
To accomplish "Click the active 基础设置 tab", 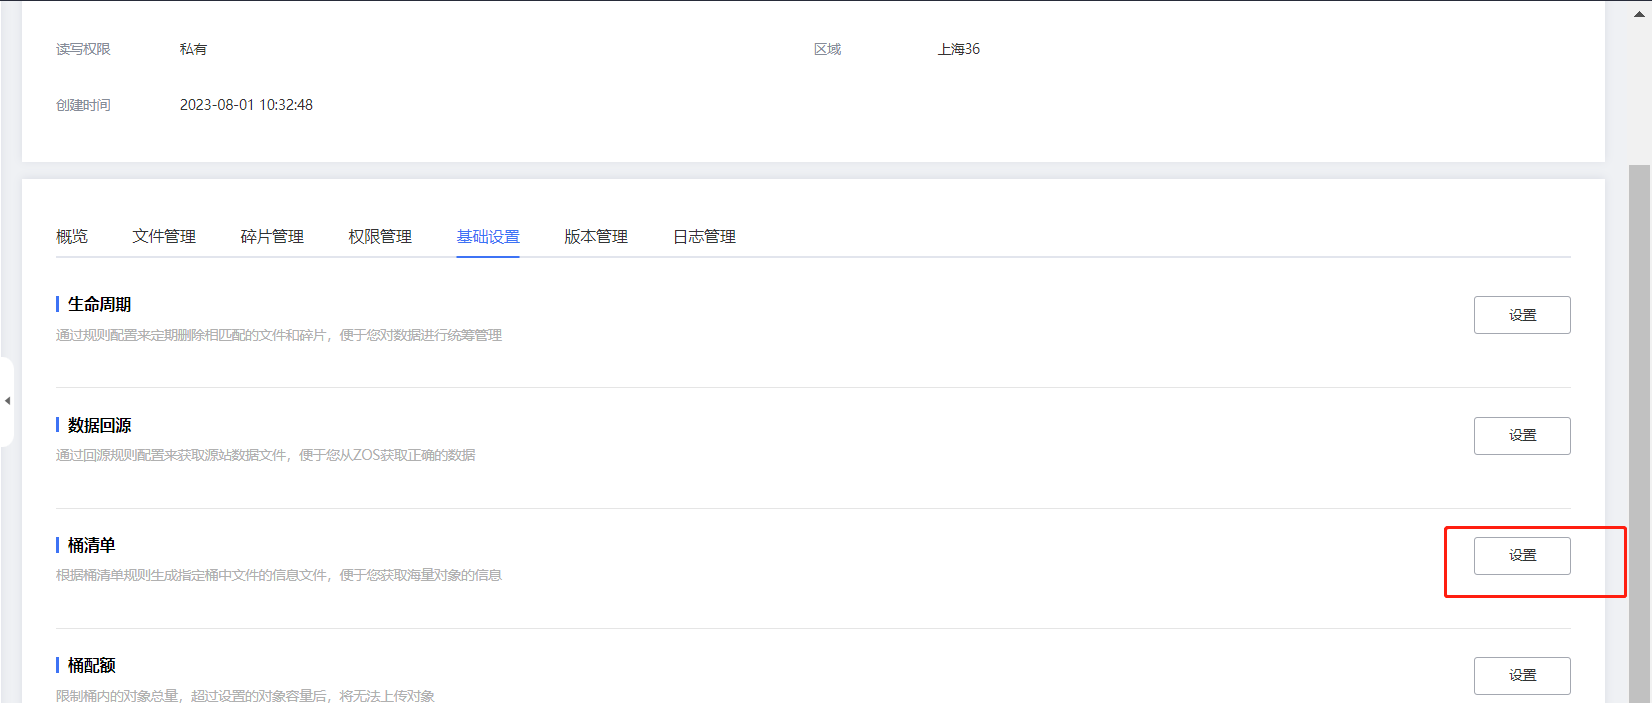I will click(488, 237).
